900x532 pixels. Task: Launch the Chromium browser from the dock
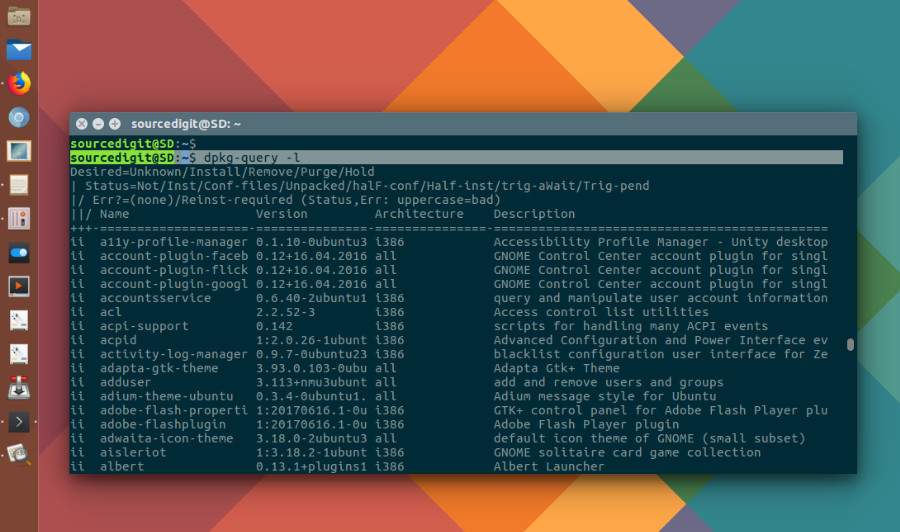point(19,118)
